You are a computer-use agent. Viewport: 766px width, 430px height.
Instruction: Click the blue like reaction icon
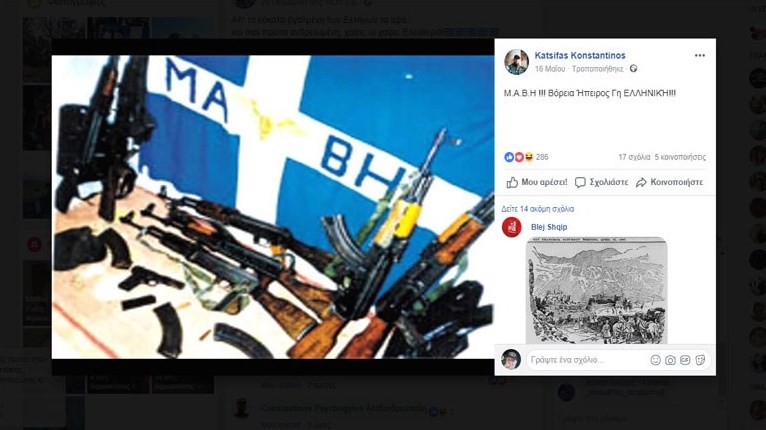click(509, 157)
